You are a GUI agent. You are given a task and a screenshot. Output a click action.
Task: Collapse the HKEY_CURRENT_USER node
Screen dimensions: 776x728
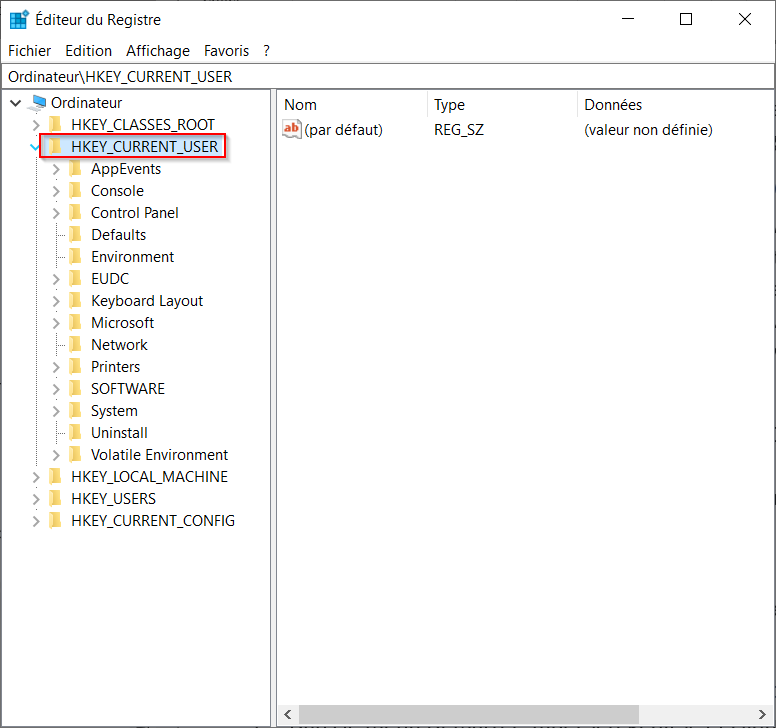pos(35,147)
